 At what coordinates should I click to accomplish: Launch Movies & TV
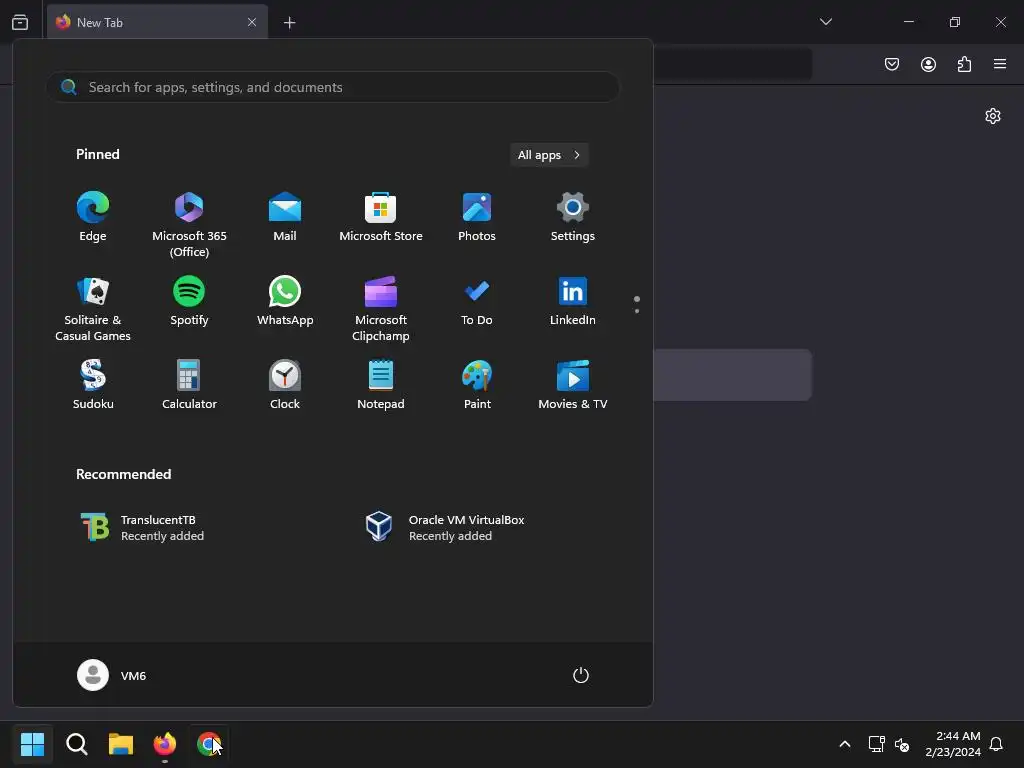pyautogui.click(x=573, y=385)
